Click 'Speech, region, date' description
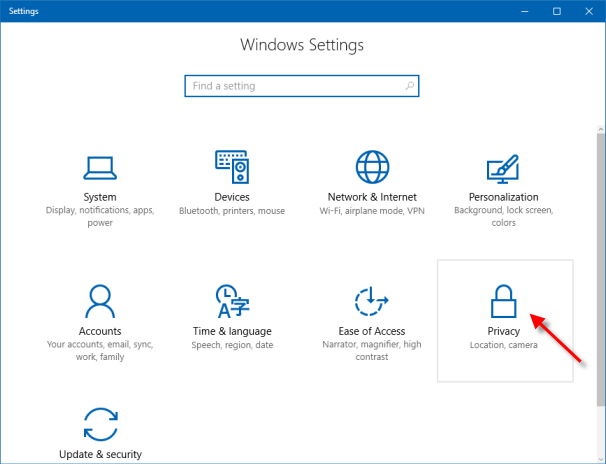606x464 pixels. pyautogui.click(x=232, y=345)
